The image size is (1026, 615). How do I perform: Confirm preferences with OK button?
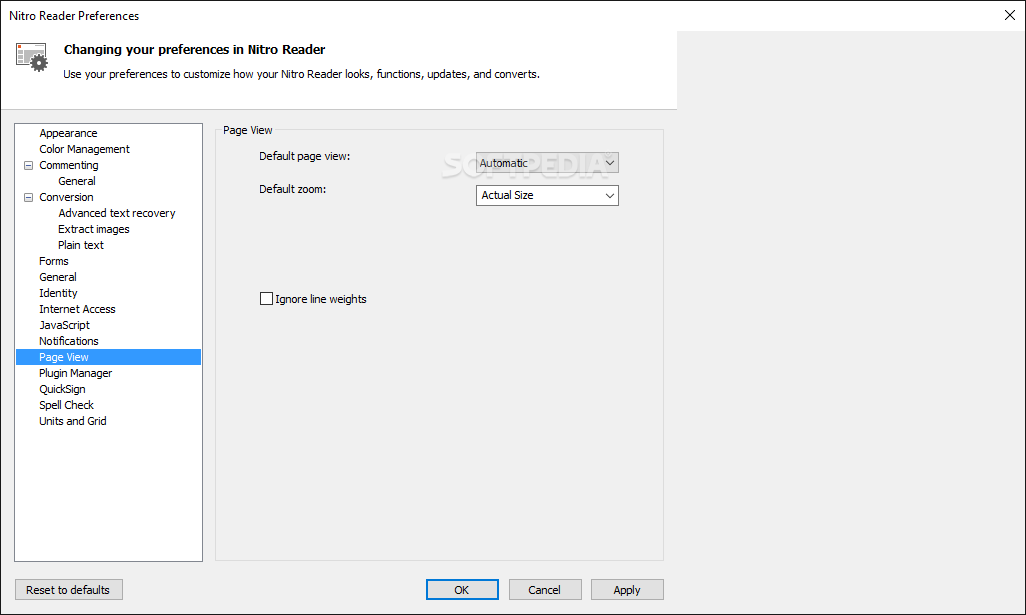[462, 589]
